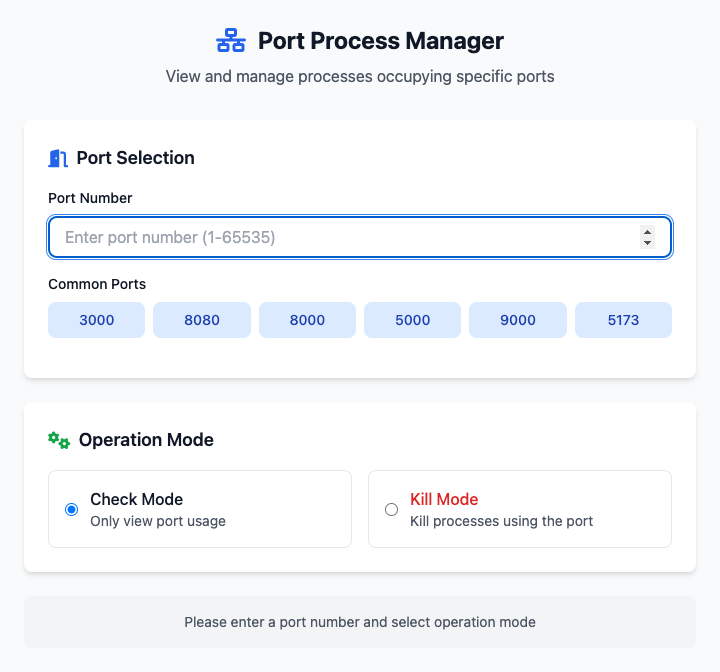This screenshot has height=672, width=720.
Task: Focus the Port Number input field
Action: [x=360, y=237]
